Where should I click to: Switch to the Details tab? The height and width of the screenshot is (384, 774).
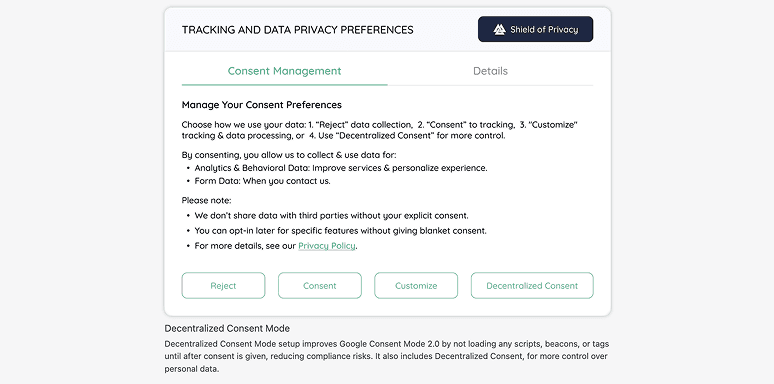[x=490, y=71]
